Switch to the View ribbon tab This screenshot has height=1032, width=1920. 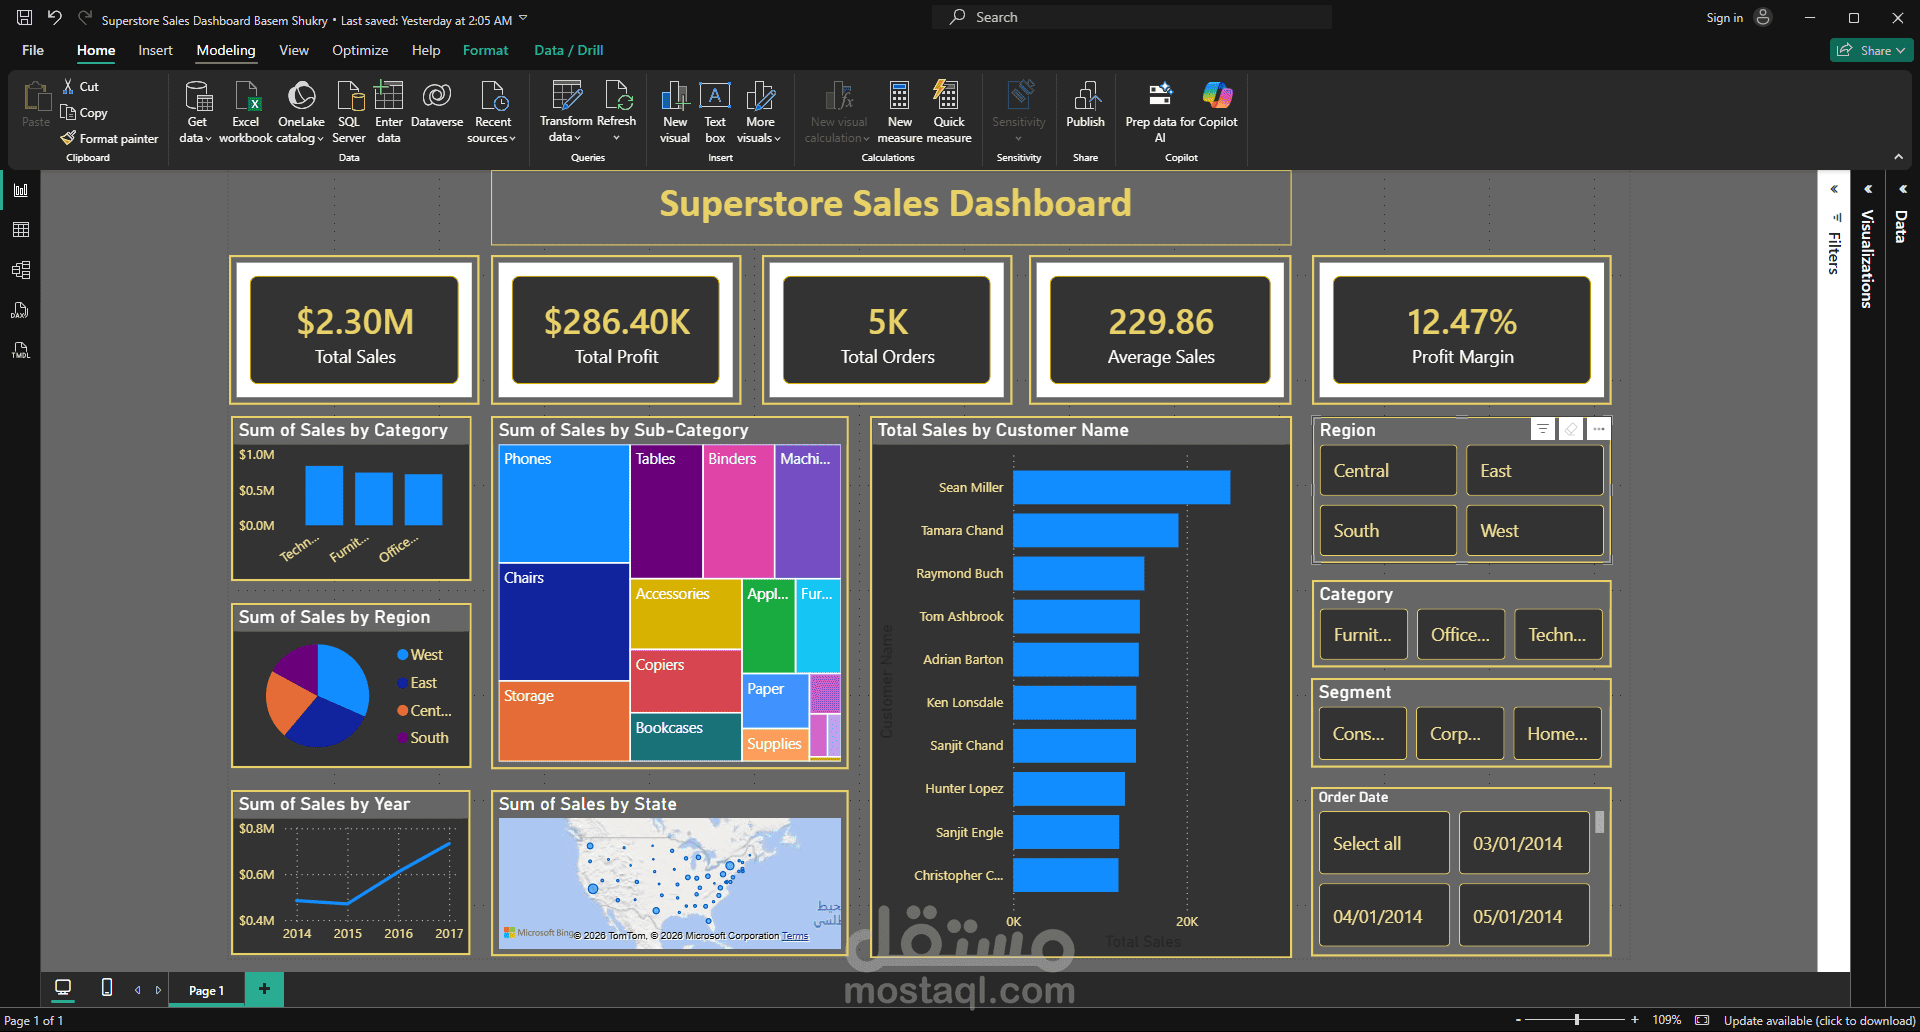(x=294, y=50)
